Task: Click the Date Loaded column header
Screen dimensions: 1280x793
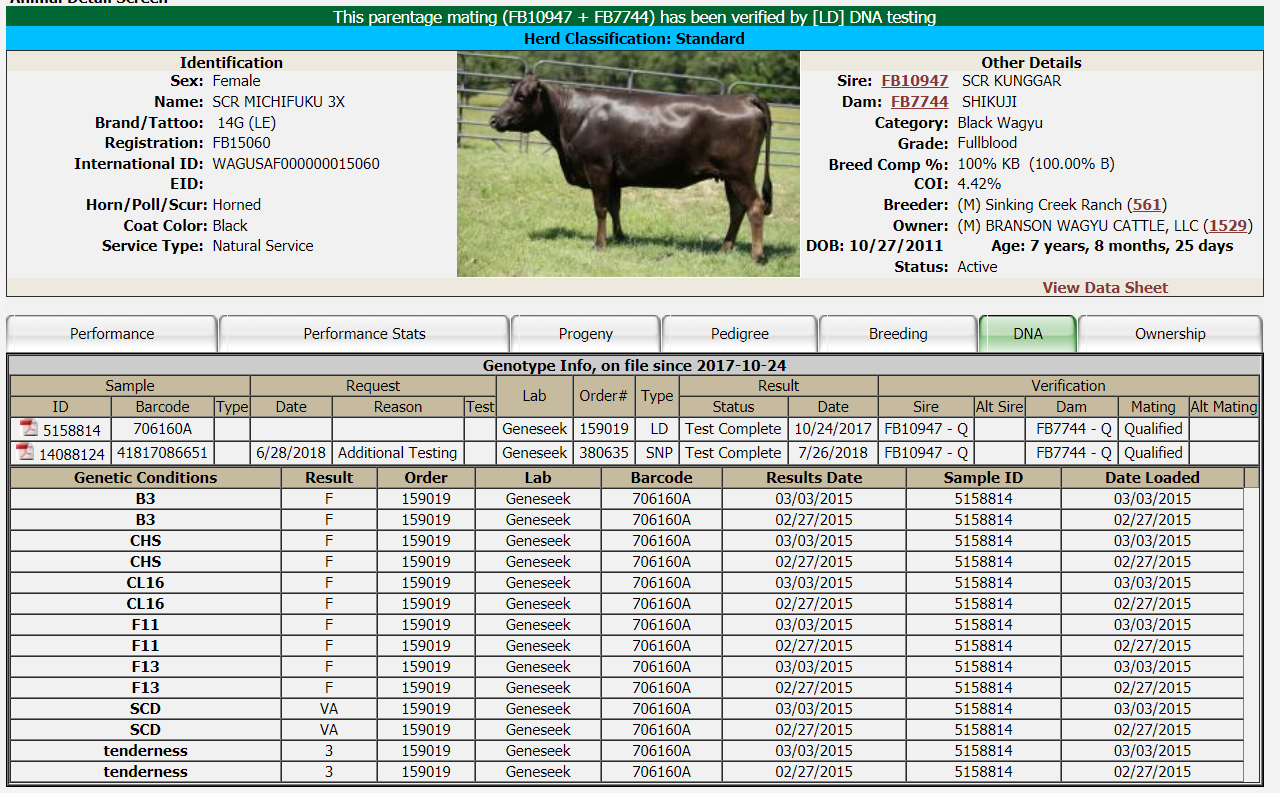Action: [1152, 478]
